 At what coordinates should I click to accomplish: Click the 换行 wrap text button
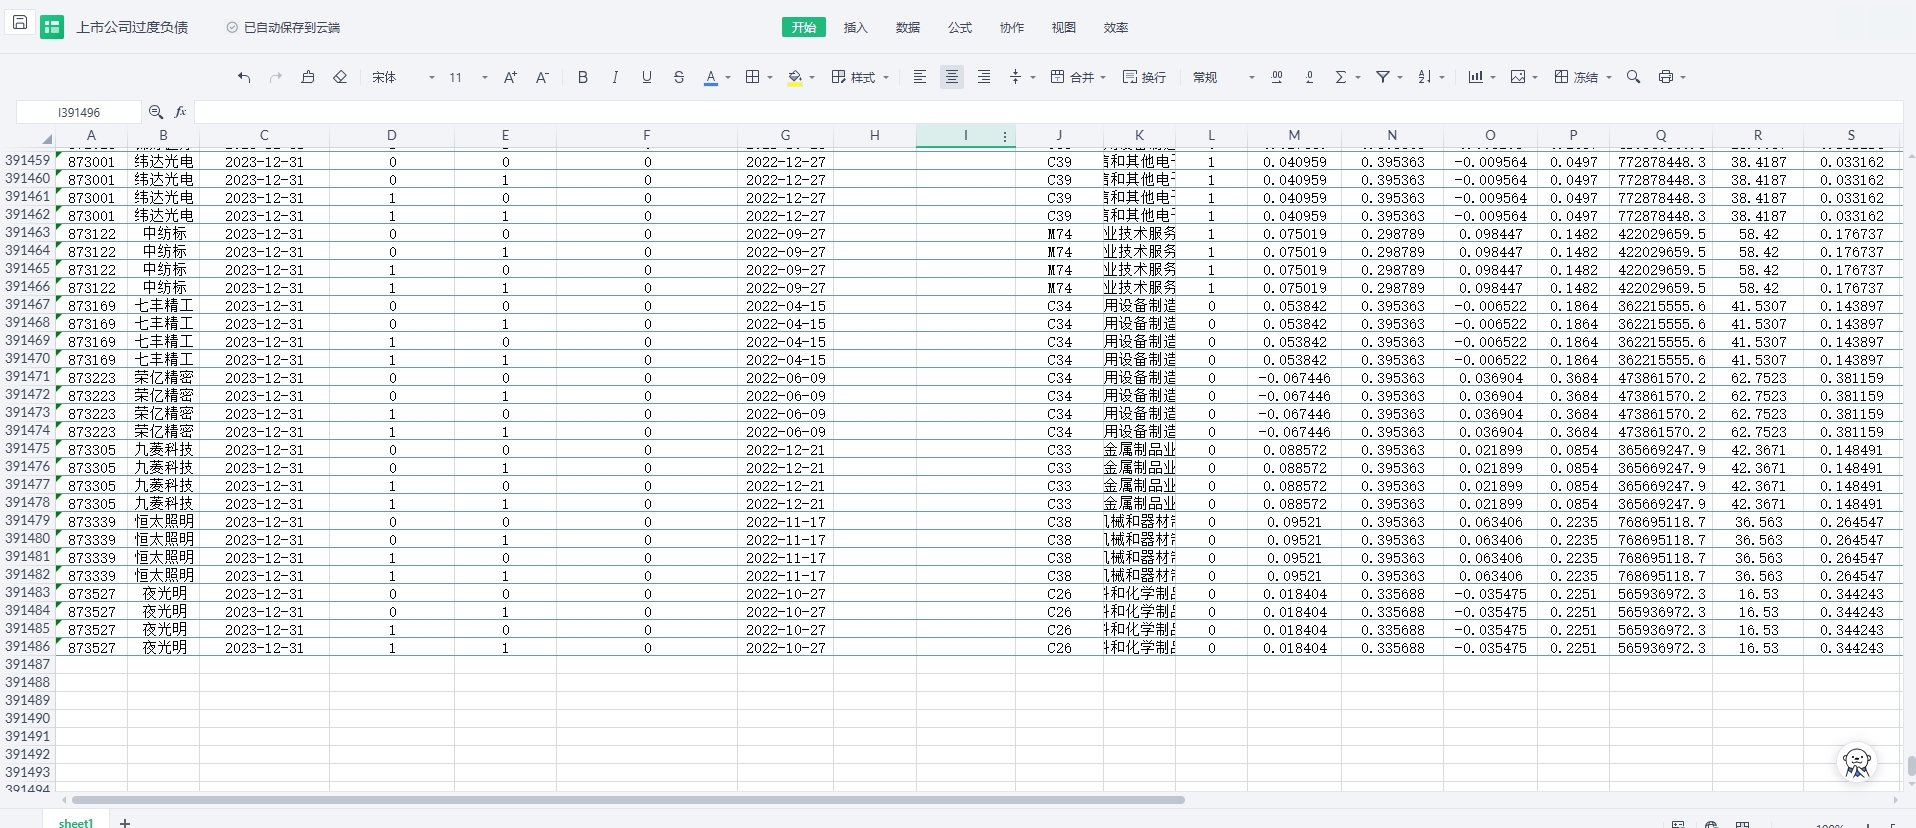[1144, 77]
